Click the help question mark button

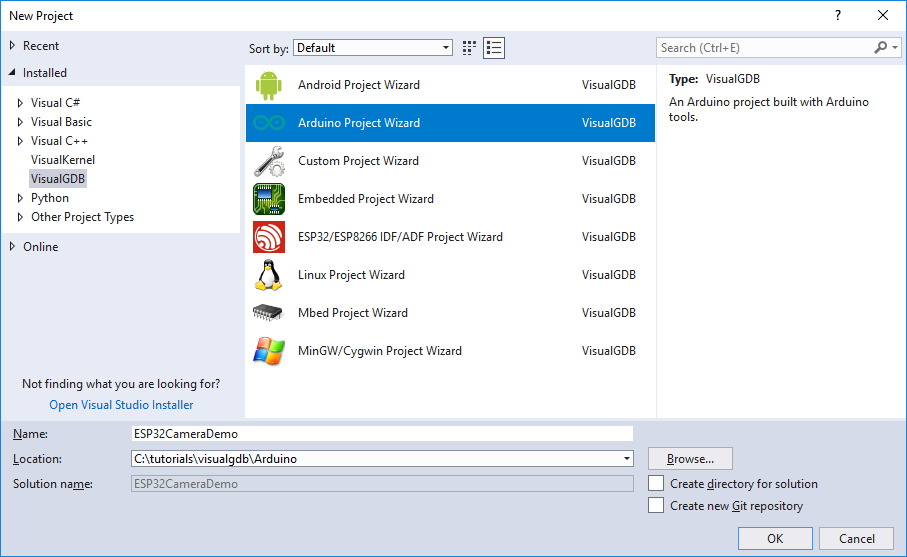coord(838,16)
